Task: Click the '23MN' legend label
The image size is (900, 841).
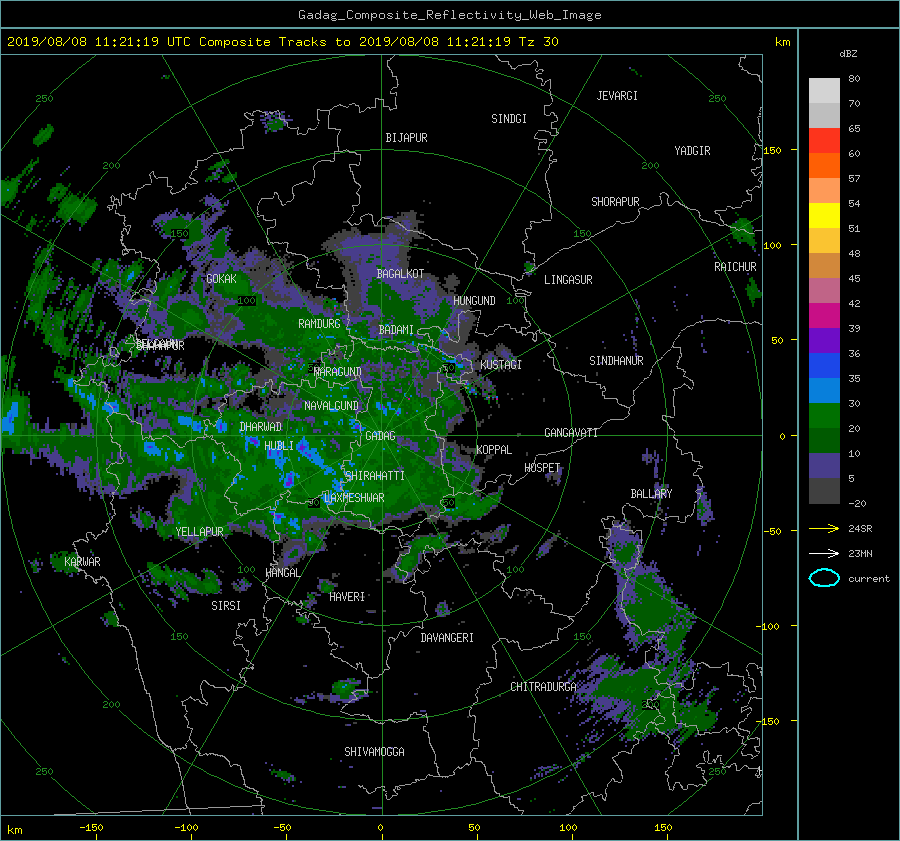Action: coord(860,553)
